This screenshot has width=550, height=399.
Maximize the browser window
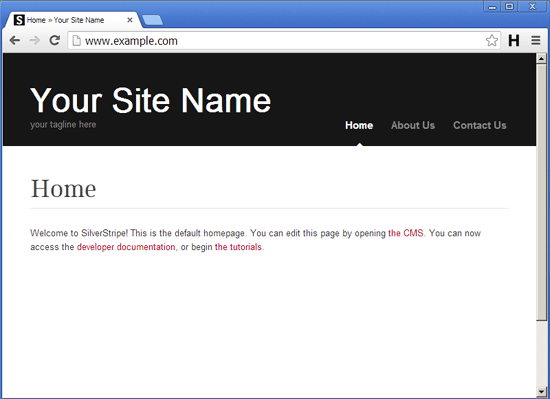pyautogui.click(x=509, y=7)
